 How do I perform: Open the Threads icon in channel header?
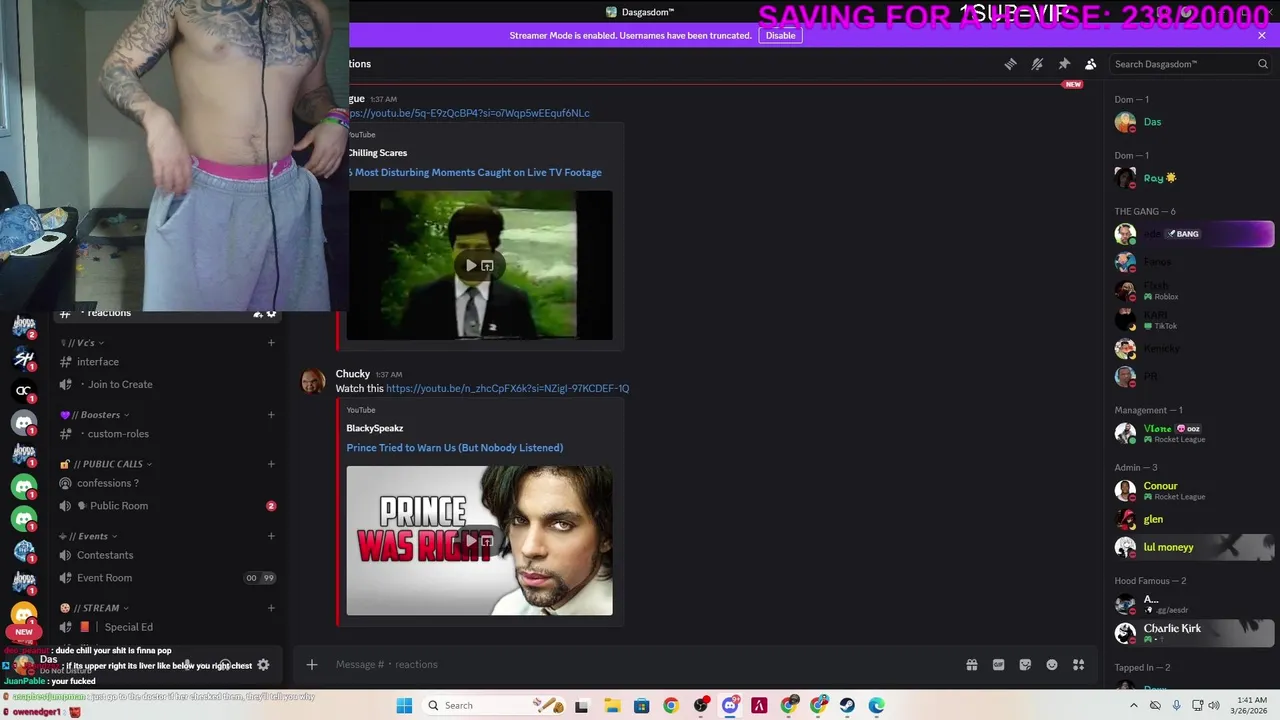(1010, 64)
